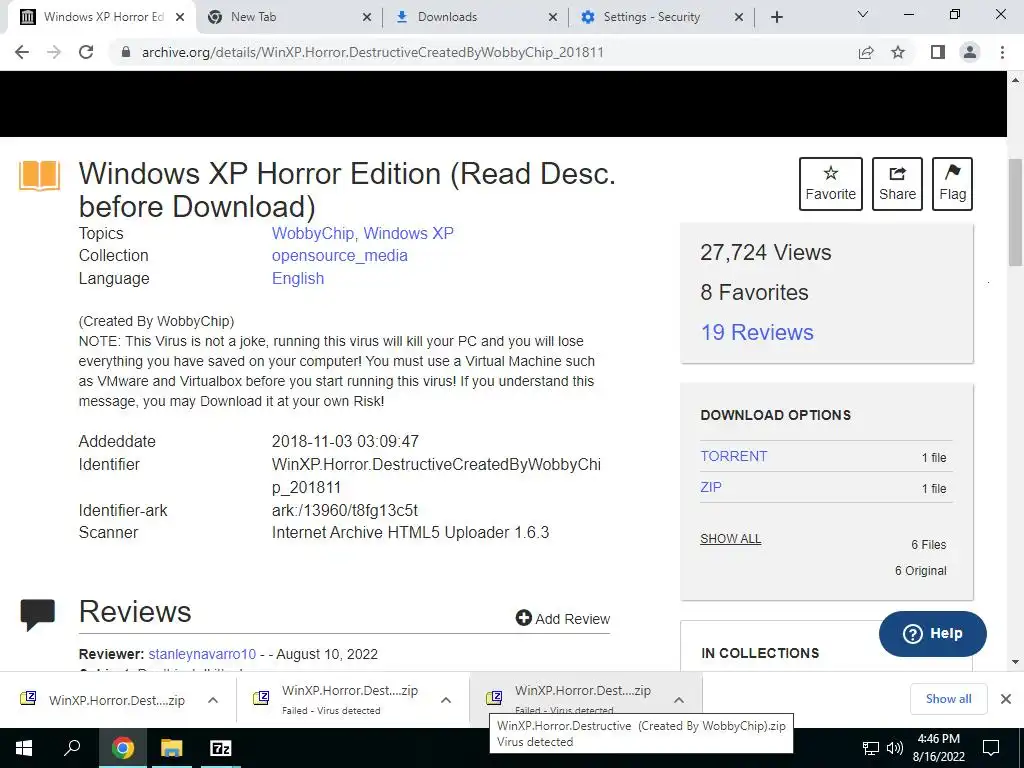
Task: Click the 8 Favorites text
Action: [754, 292]
